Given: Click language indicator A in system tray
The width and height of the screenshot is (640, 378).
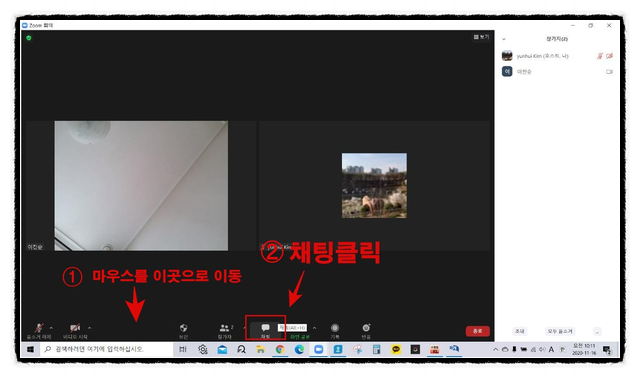Looking at the screenshot, I should click(551, 349).
